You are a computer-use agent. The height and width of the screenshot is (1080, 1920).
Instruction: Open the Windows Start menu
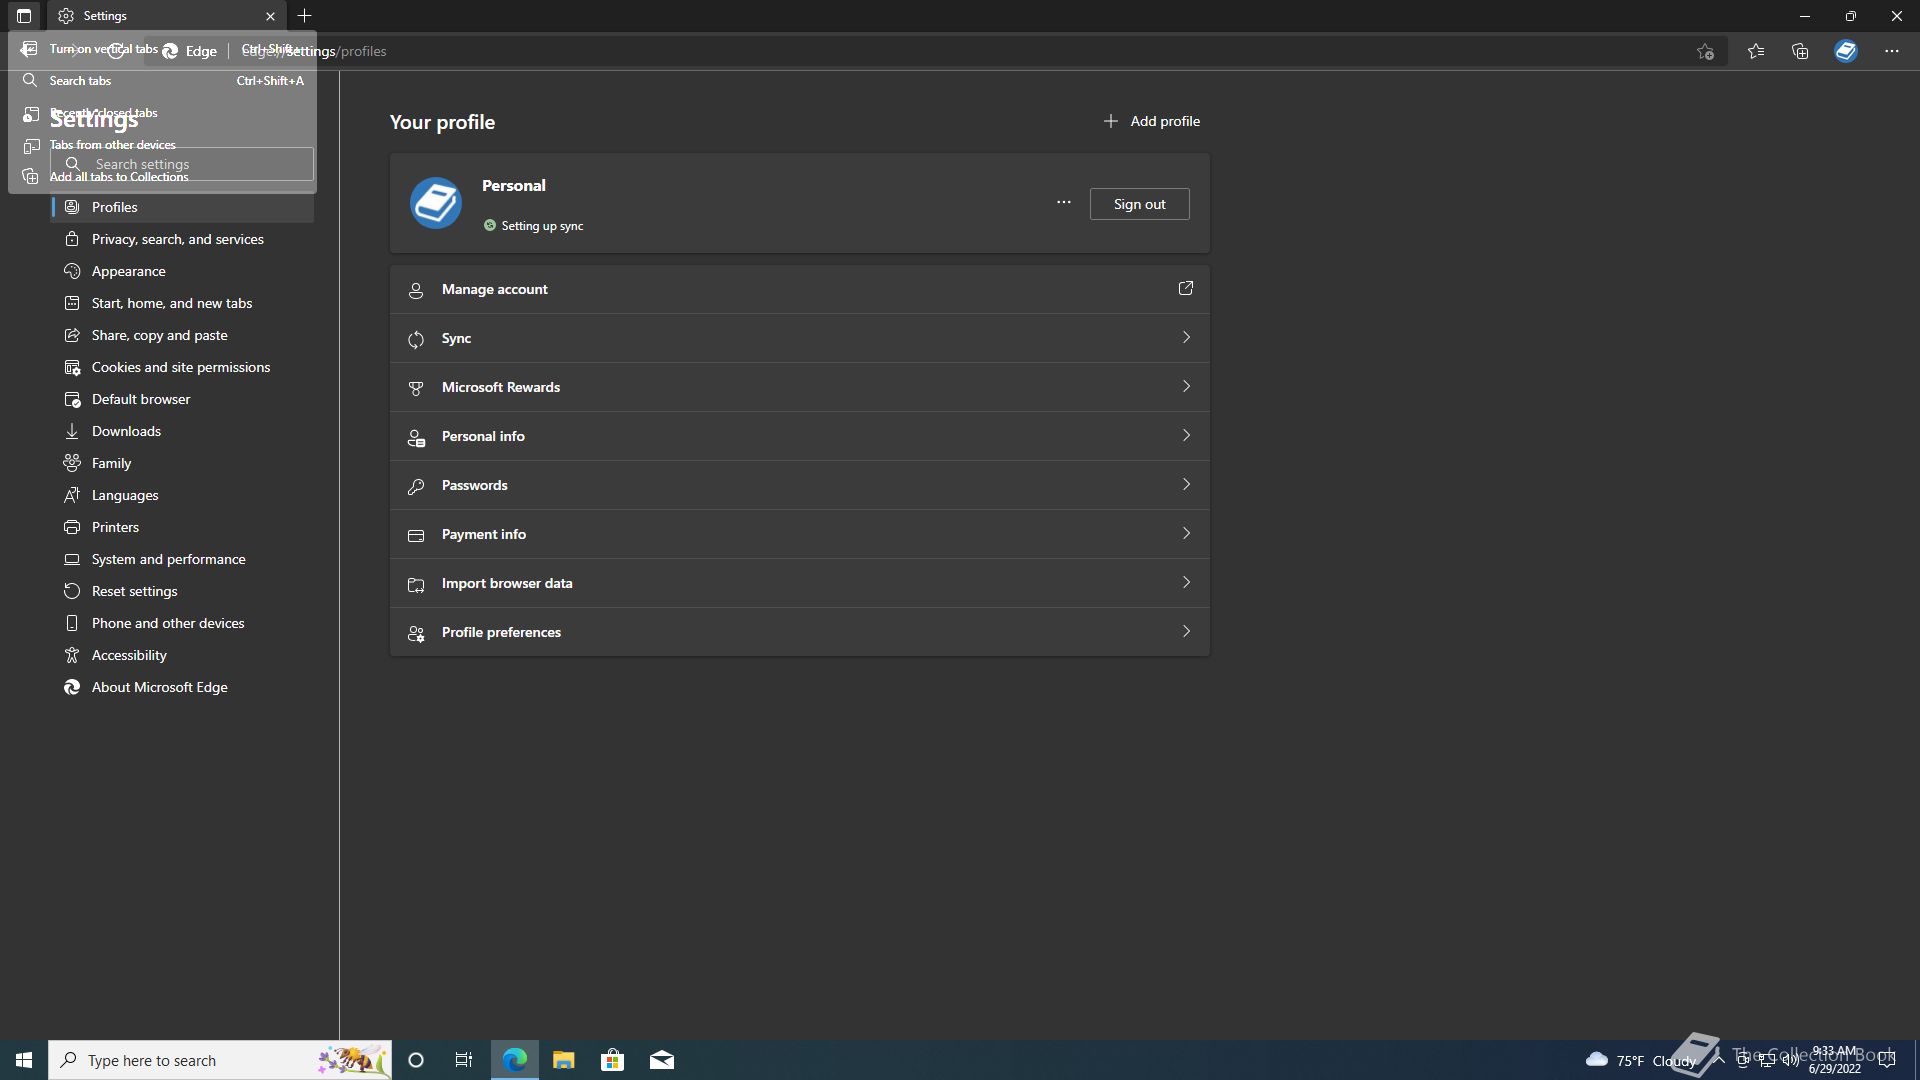(x=24, y=1060)
